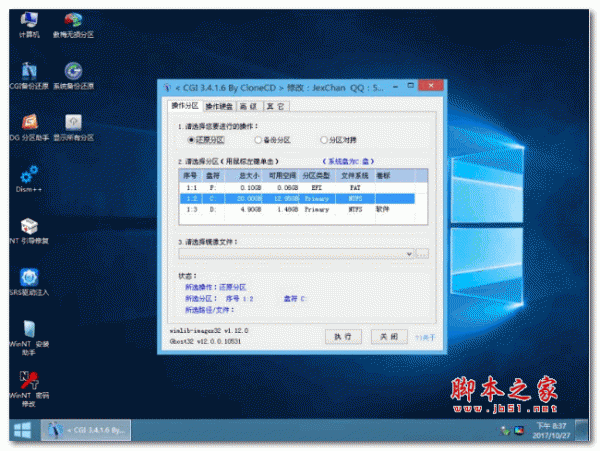
Task: Click the 序号 column header
Action: pos(190,176)
